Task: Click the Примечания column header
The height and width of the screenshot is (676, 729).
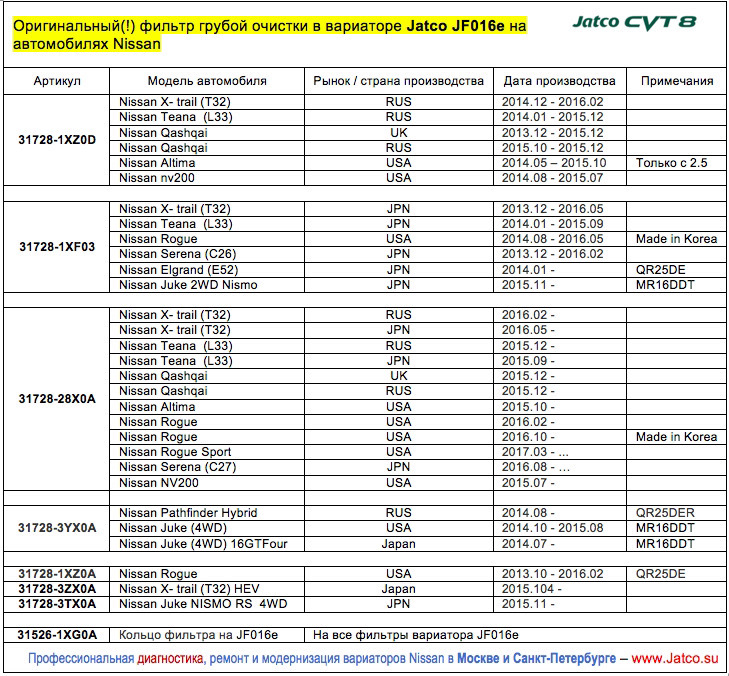Action: [x=677, y=81]
